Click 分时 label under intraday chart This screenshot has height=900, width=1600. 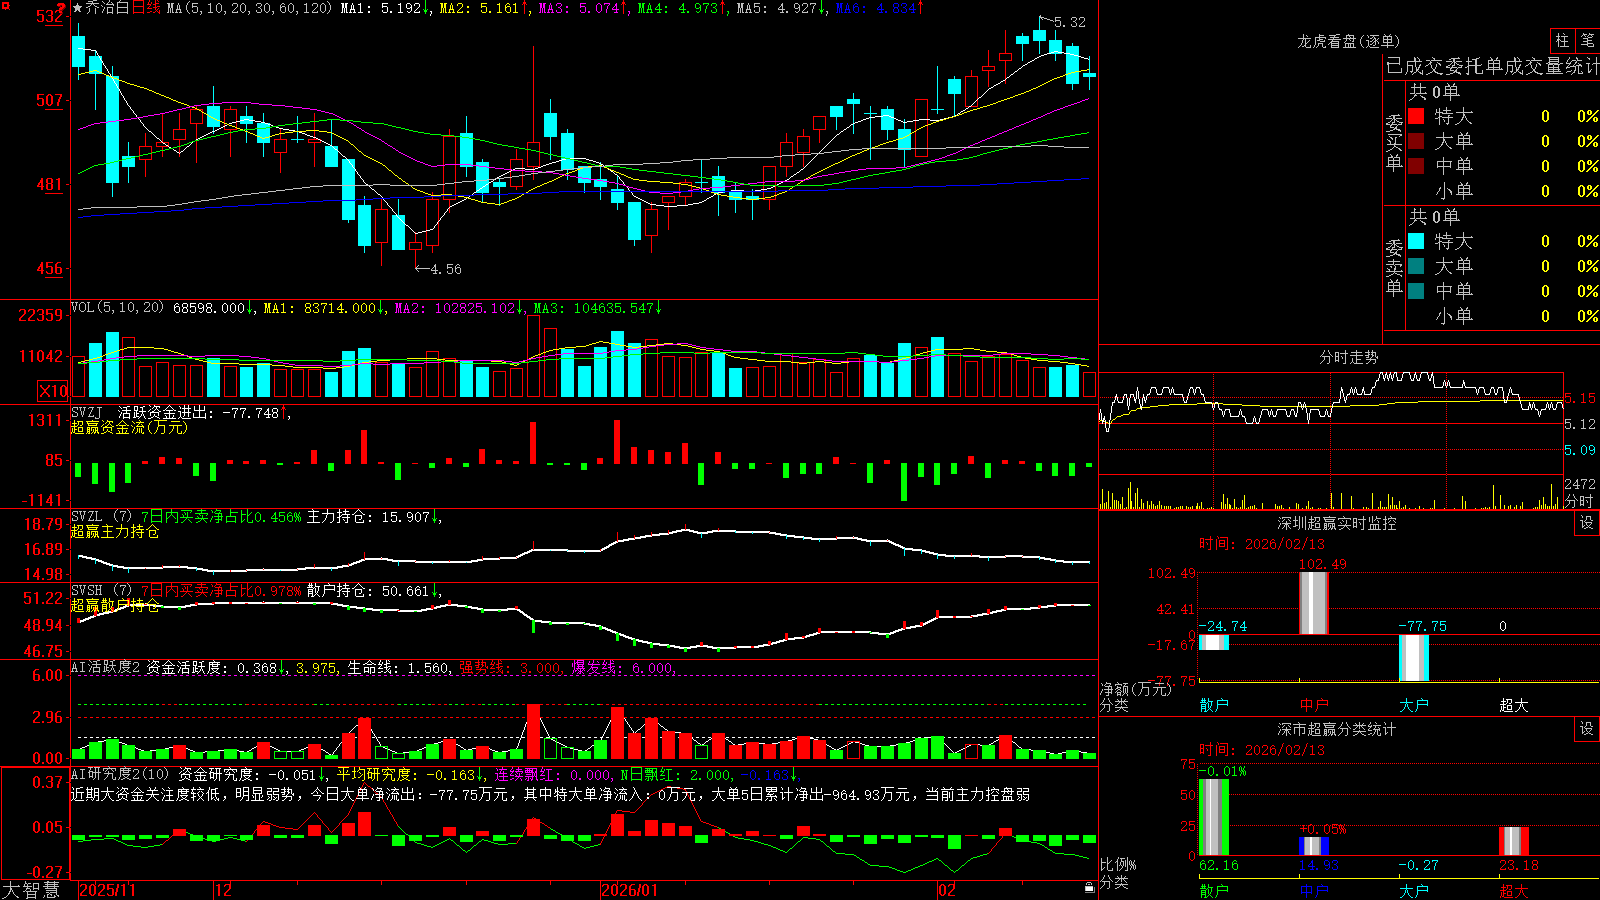[x=1579, y=501]
